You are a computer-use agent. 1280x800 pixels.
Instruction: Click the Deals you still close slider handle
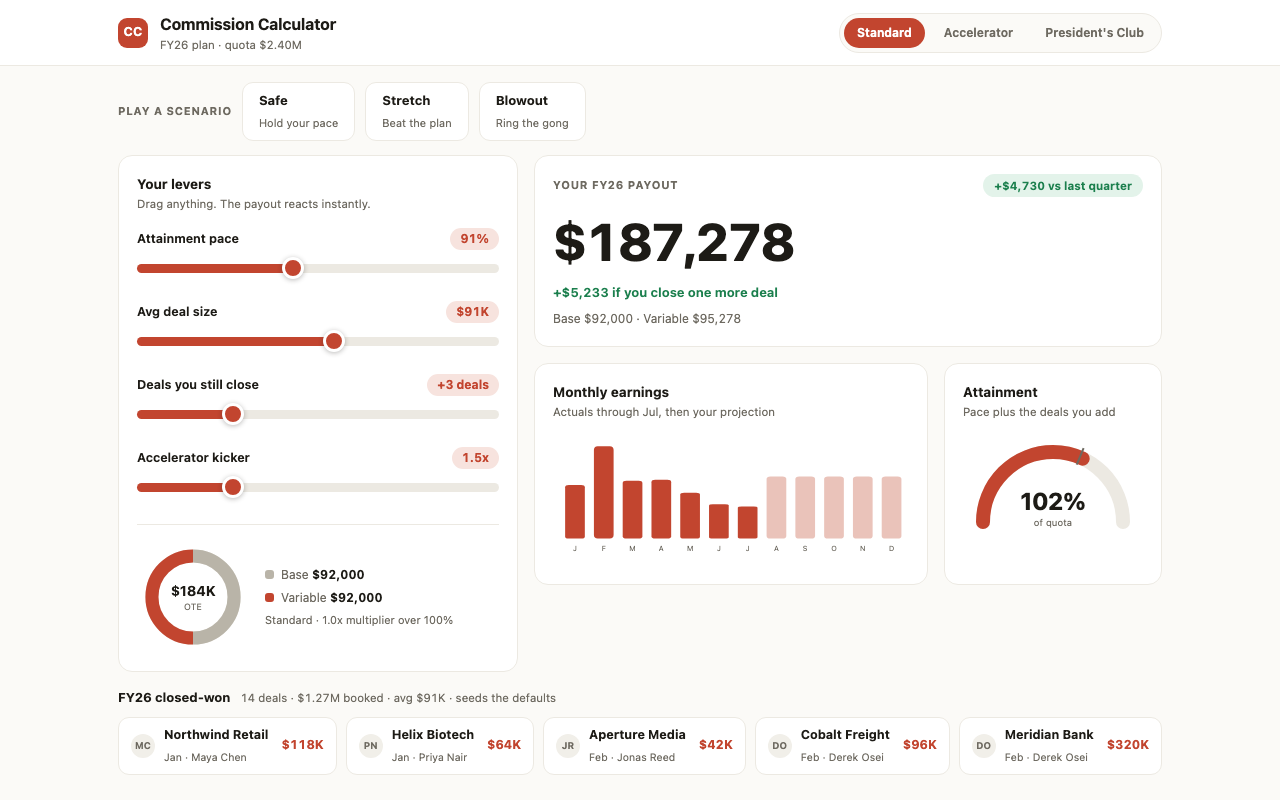click(233, 414)
